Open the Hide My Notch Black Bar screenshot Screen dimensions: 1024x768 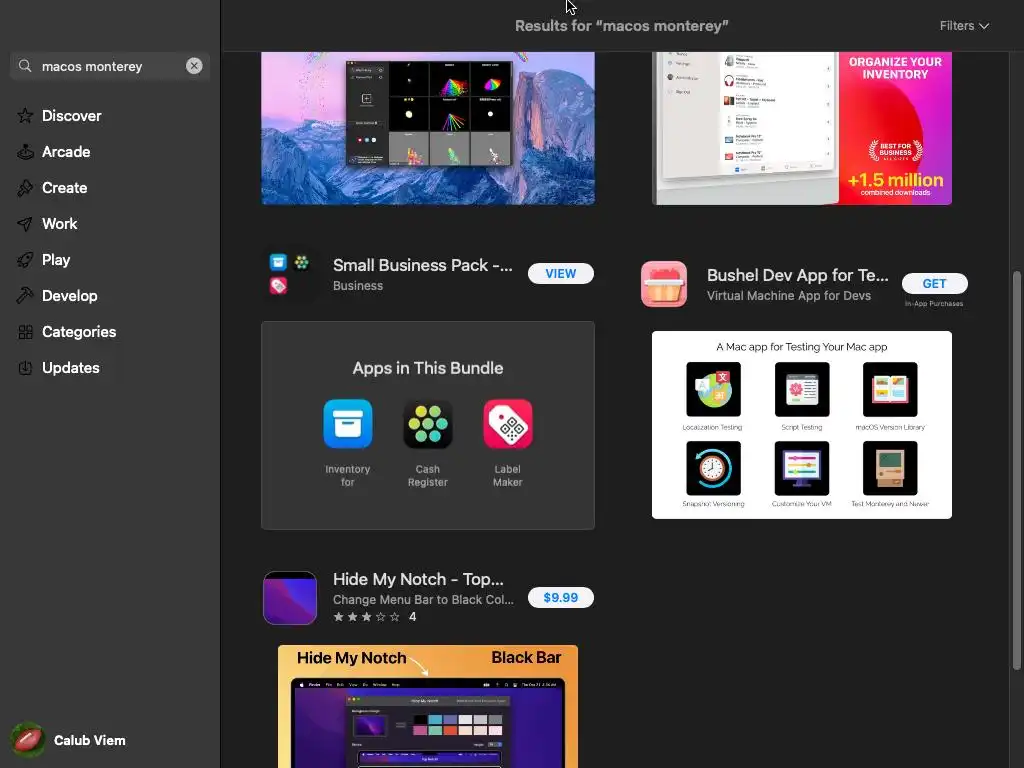[x=428, y=707]
